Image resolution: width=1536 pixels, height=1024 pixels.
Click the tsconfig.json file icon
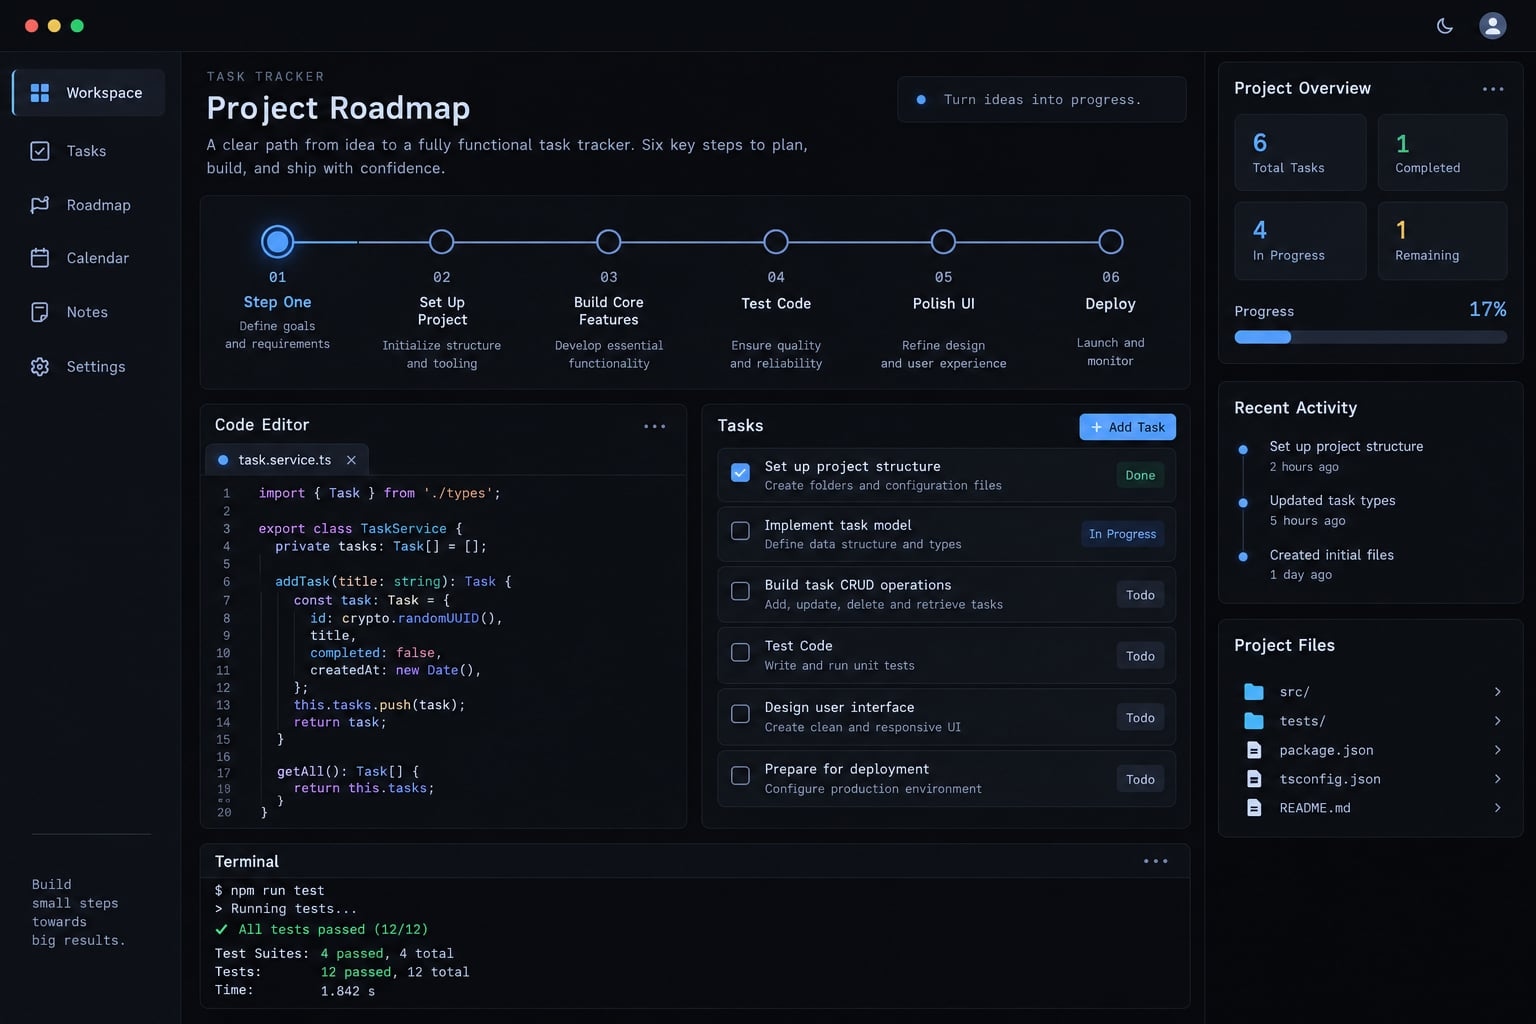point(1254,779)
